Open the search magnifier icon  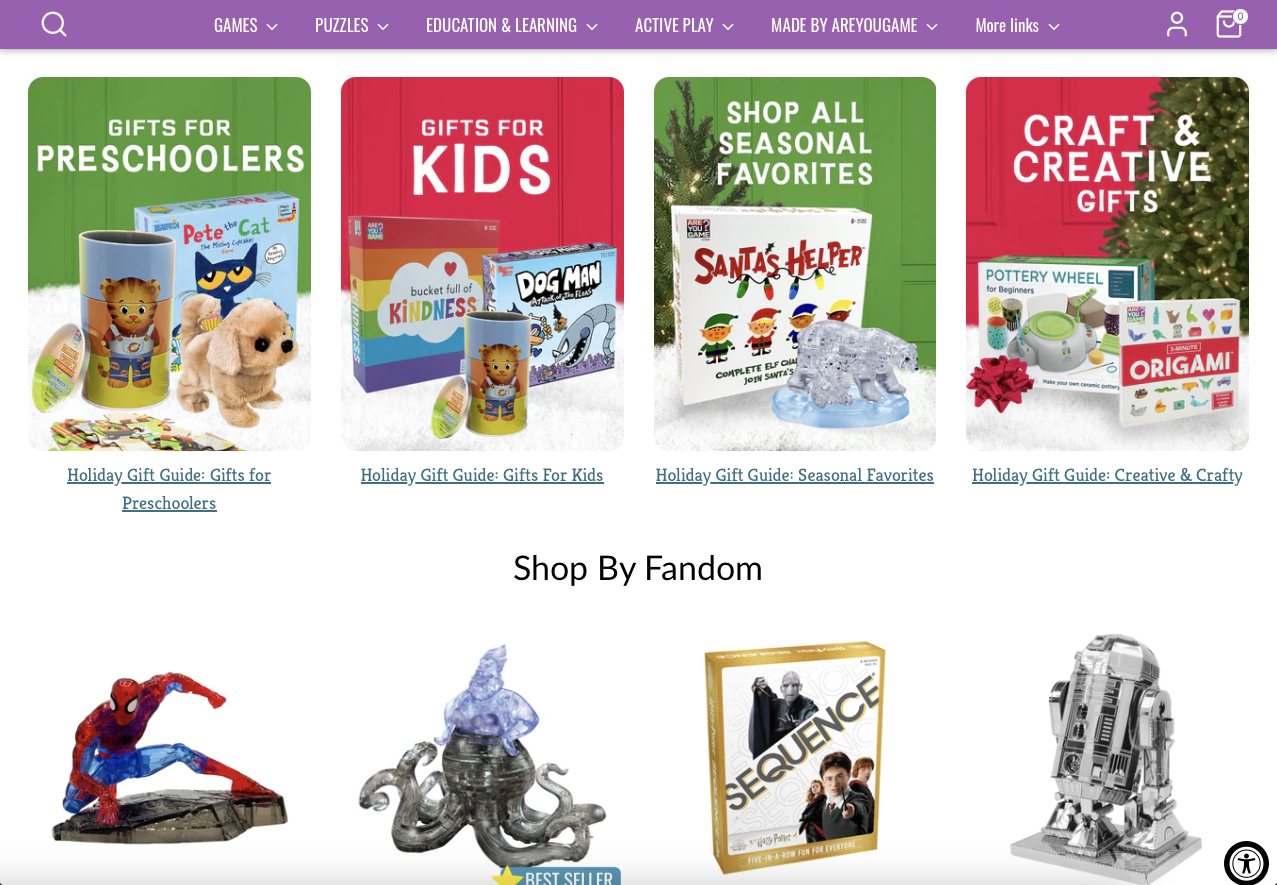(x=54, y=24)
